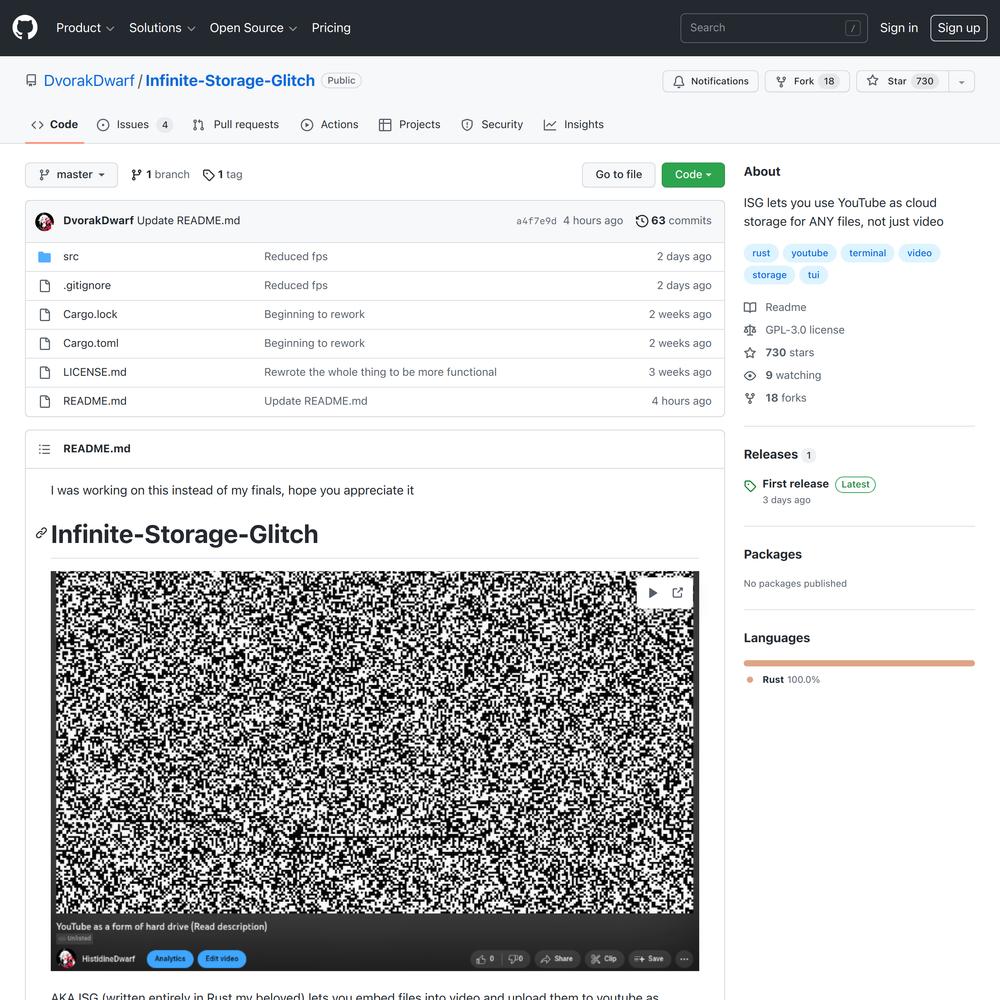The height and width of the screenshot is (1000, 1000).
Task: View the 63 commits history
Action: 673,221
